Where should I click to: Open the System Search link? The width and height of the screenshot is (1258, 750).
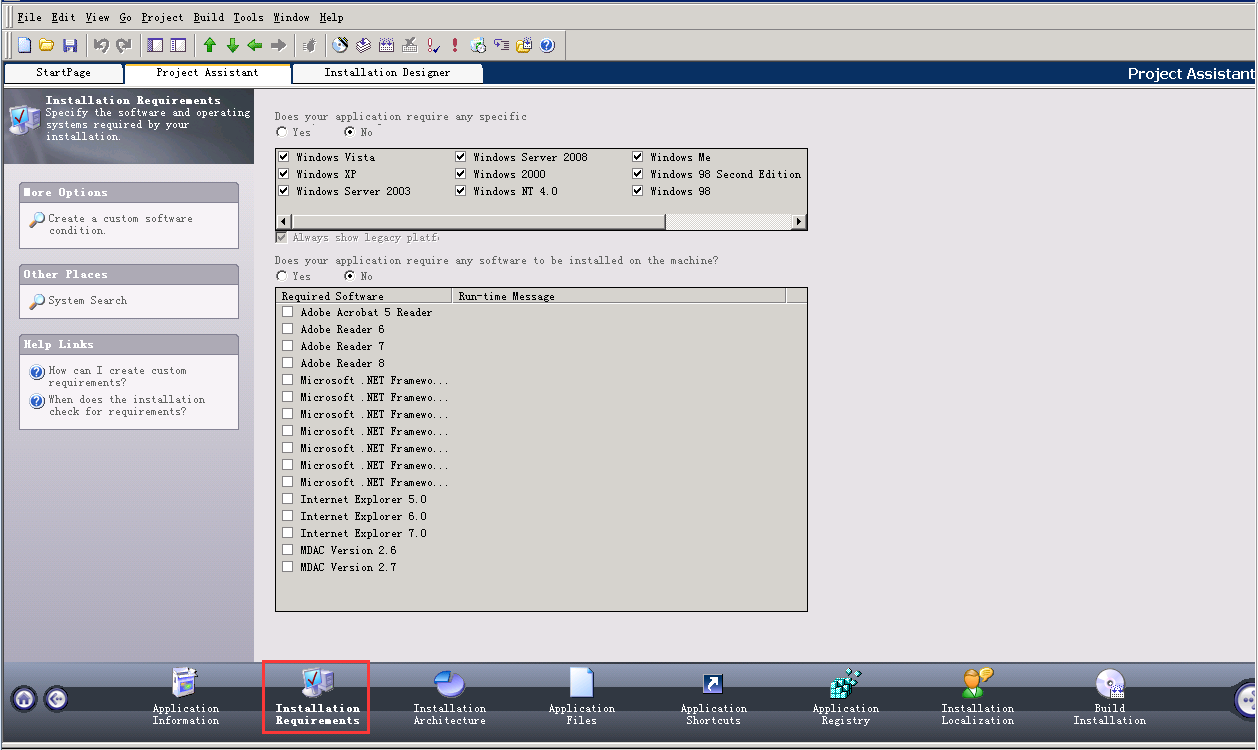(x=87, y=300)
